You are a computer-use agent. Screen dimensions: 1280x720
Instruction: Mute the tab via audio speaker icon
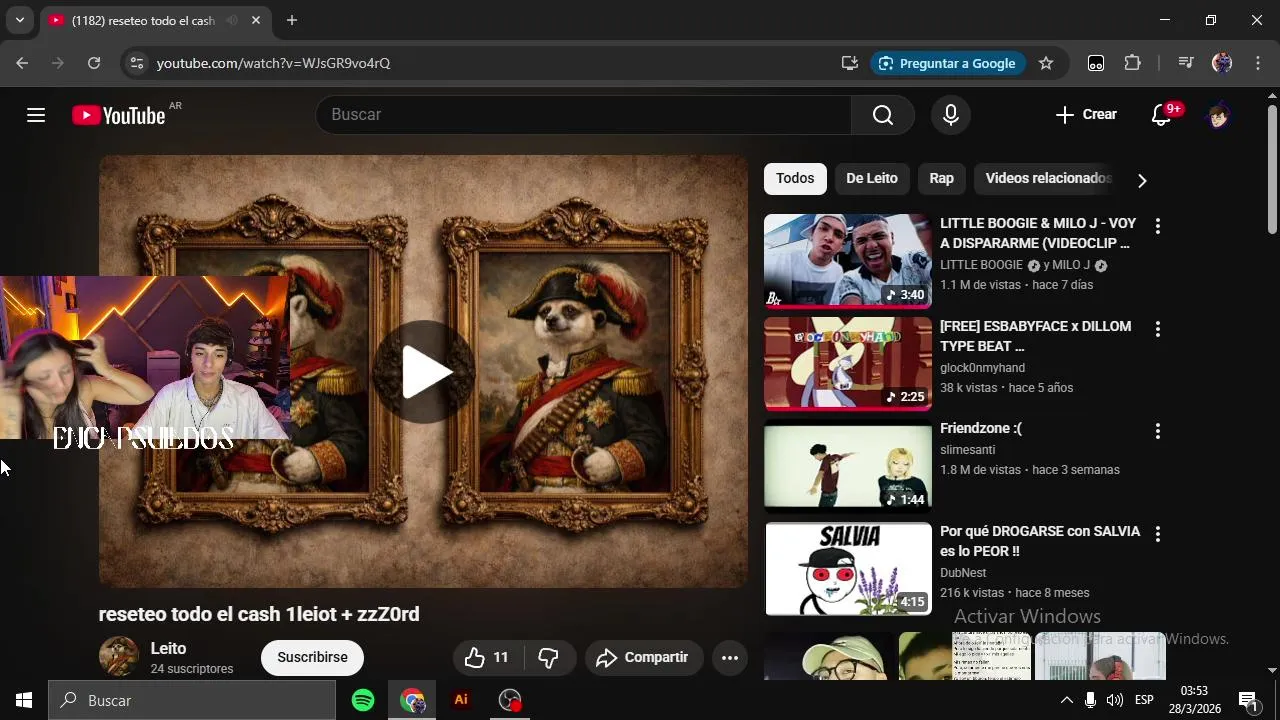[232, 20]
